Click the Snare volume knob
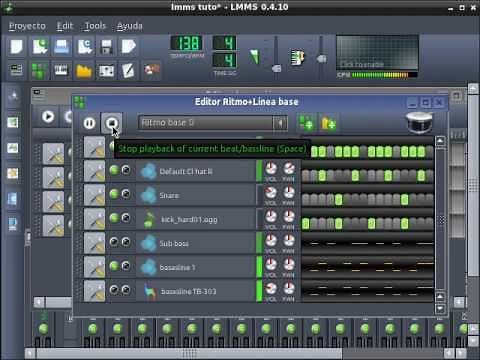Viewport: 480px width, 360px height. tap(271, 192)
